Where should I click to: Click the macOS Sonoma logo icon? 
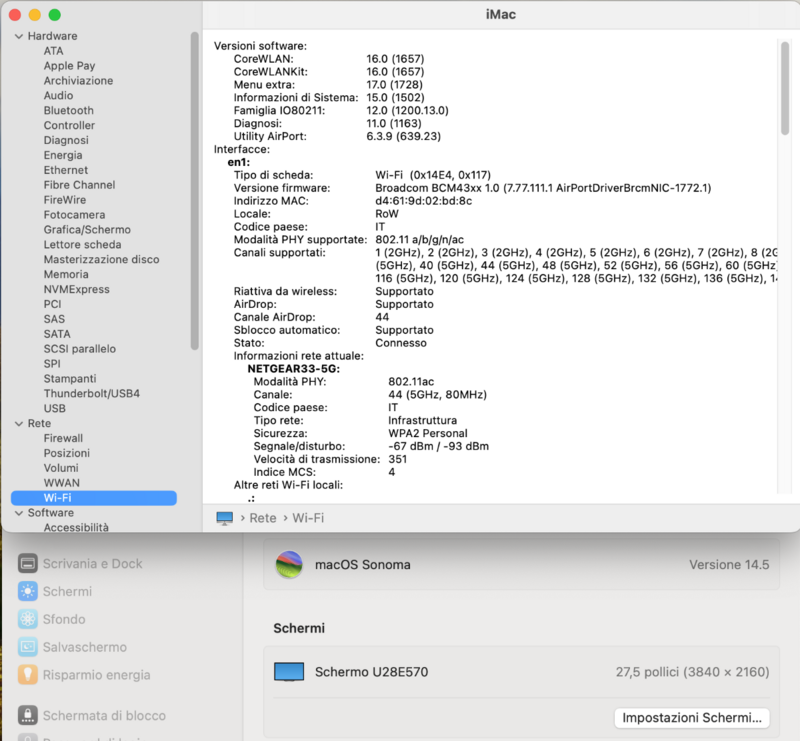(x=289, y=564)
